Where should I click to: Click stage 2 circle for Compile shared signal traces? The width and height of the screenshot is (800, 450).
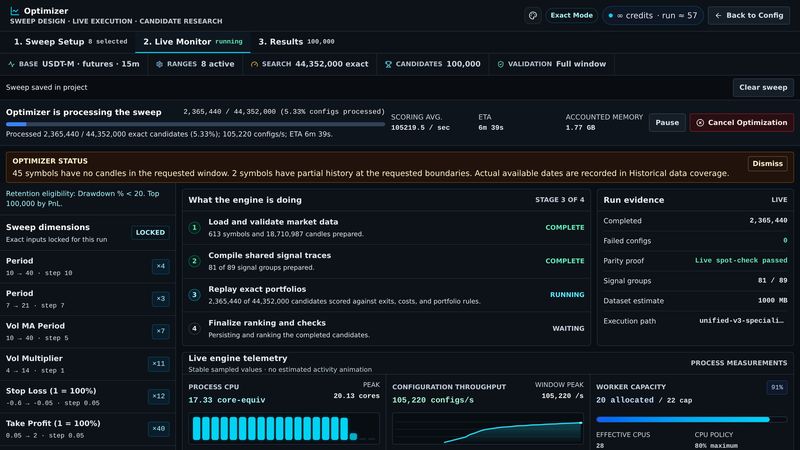194,261
